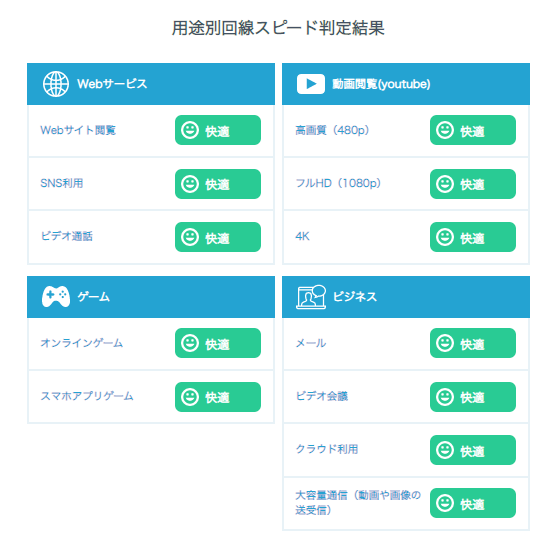This screenshot has width=548, height=545.
Task: Click the 快適 badge for クラウド利用
Action: point(473,450)
